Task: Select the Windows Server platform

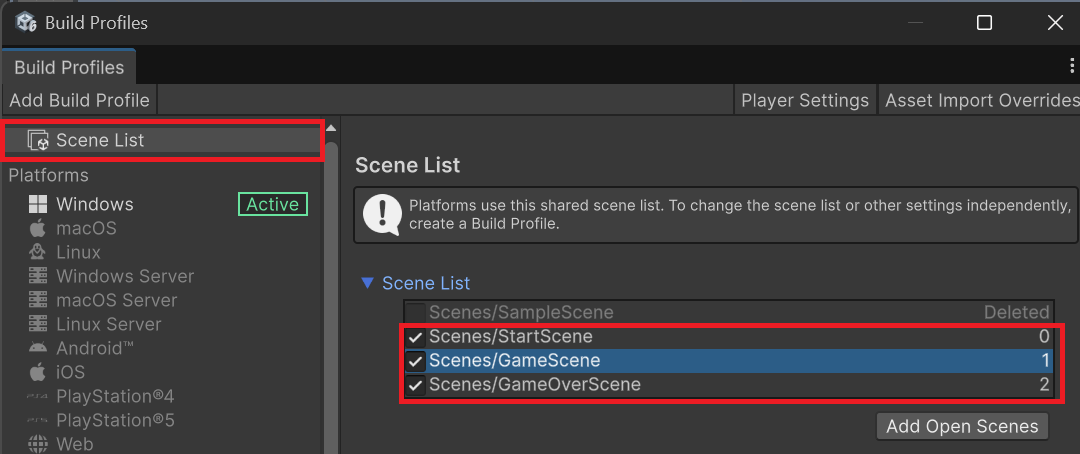Action: [125, 276]
